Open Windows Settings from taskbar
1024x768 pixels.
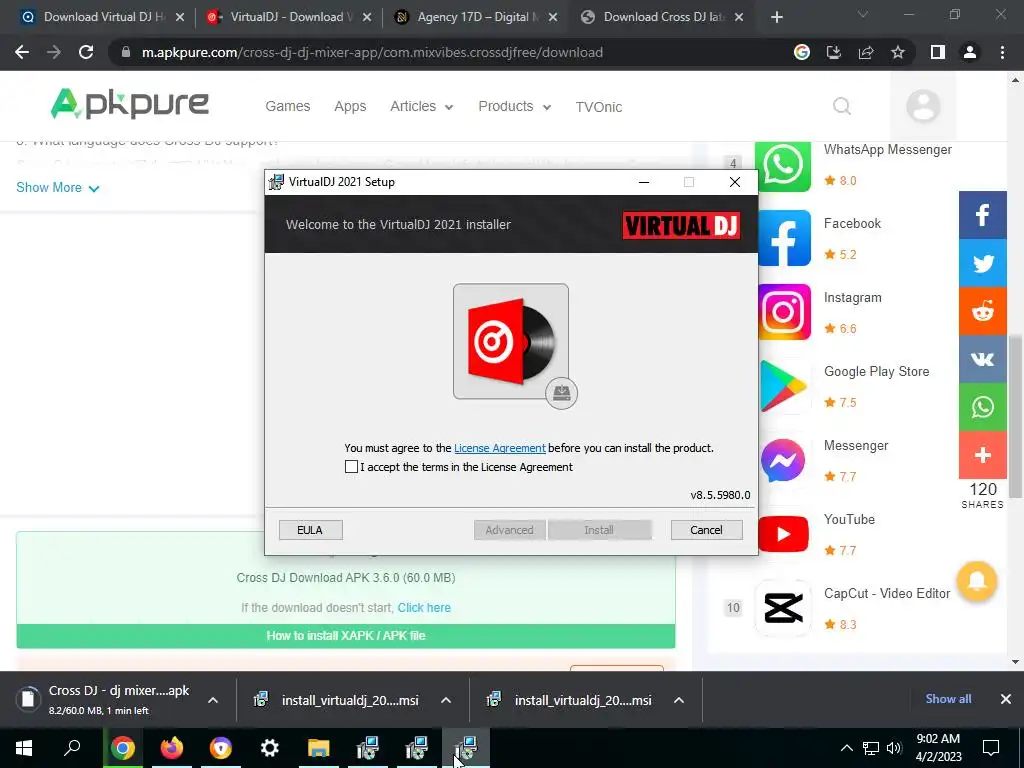[270, 748]
